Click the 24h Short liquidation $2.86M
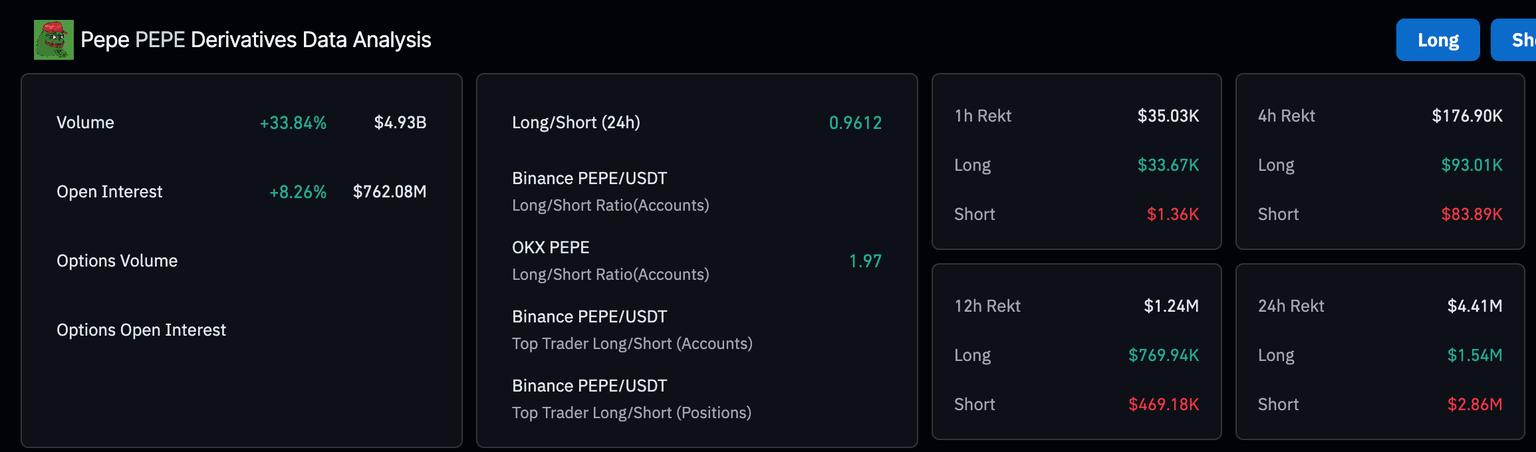This screenshot has height=452, width=1536. 1474,404
